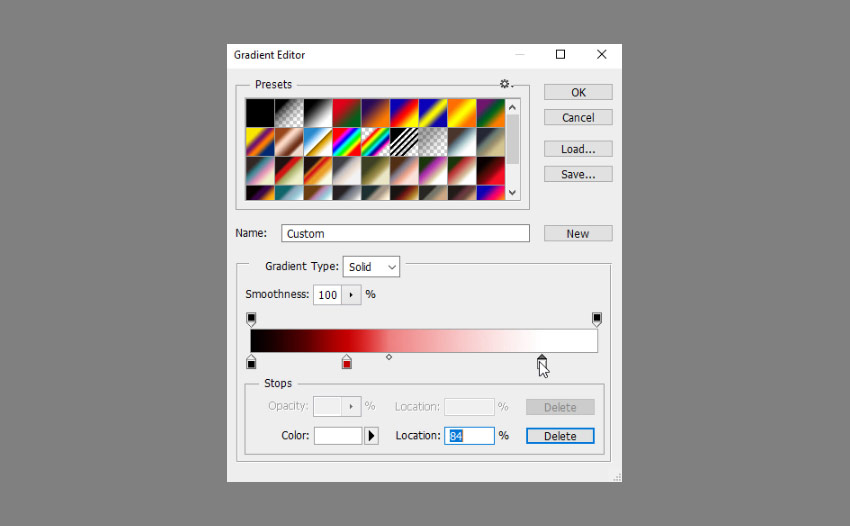Confirm gradient with OK button
Viewport: 850px width, 526px height.
pos(578,92)
